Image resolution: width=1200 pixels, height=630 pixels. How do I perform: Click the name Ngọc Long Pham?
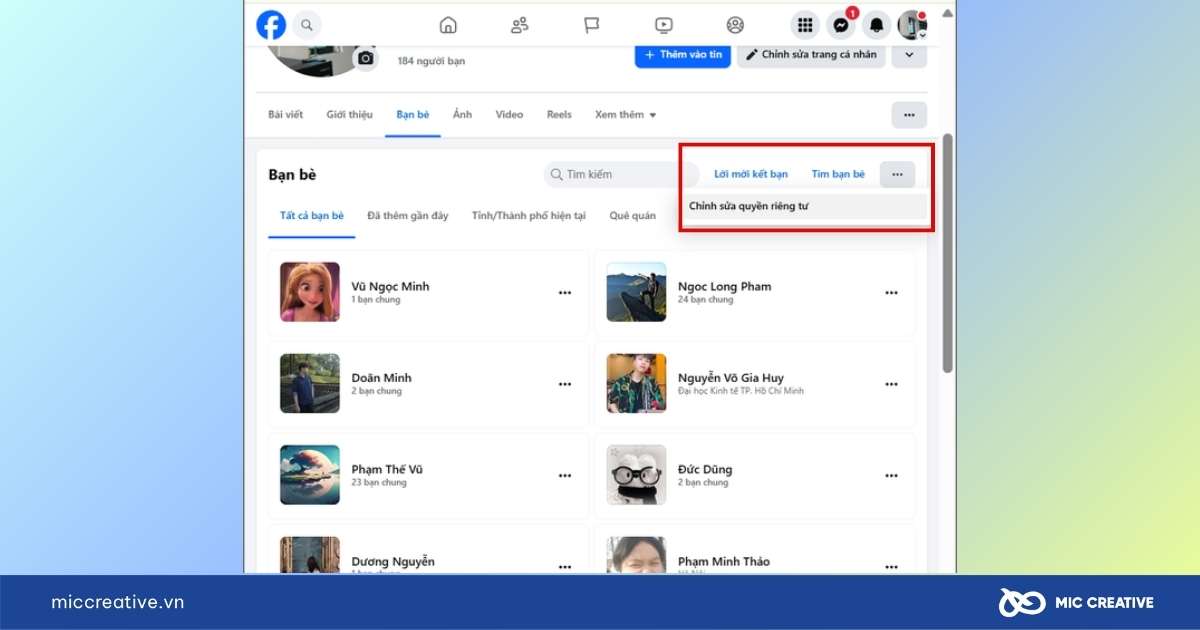pyautogui.click(x=725, y=286)
